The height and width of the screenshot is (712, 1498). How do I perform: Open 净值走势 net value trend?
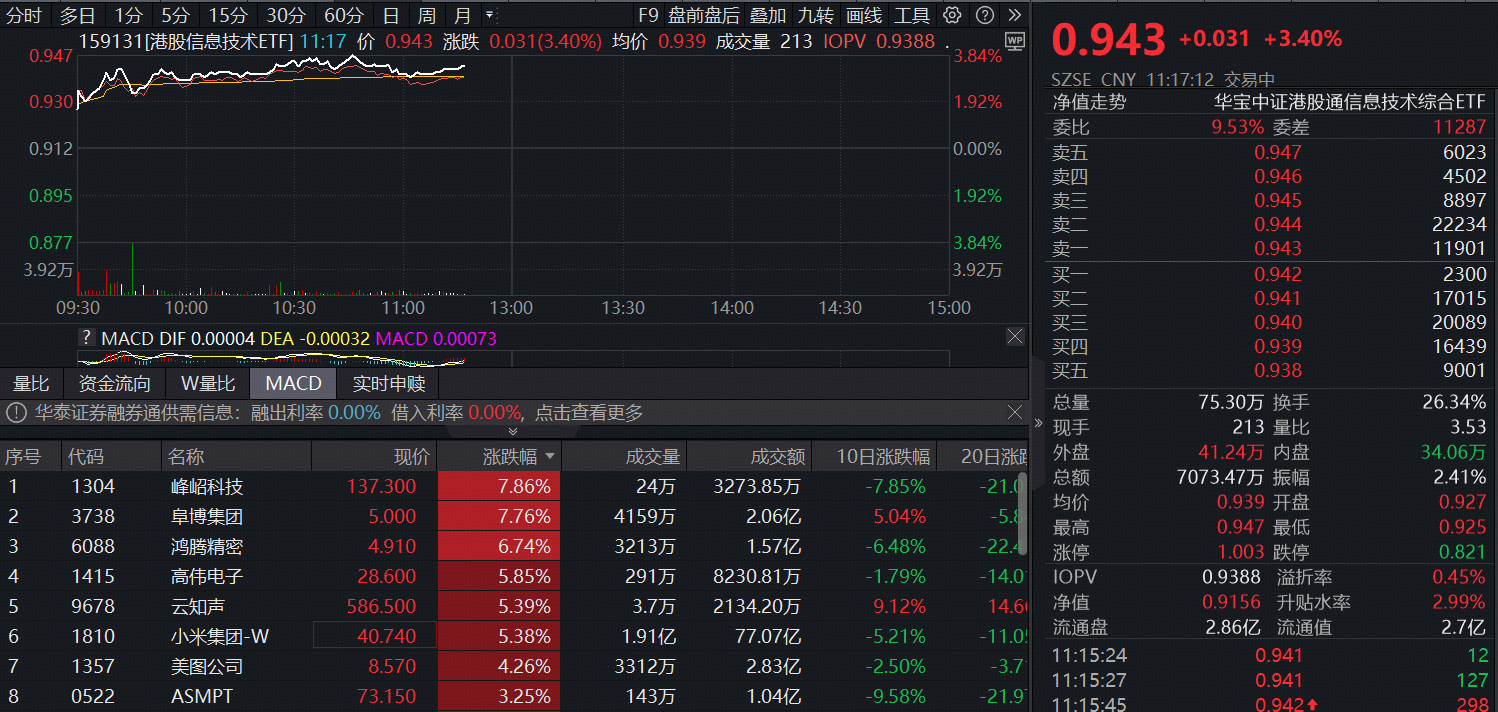1089,102
